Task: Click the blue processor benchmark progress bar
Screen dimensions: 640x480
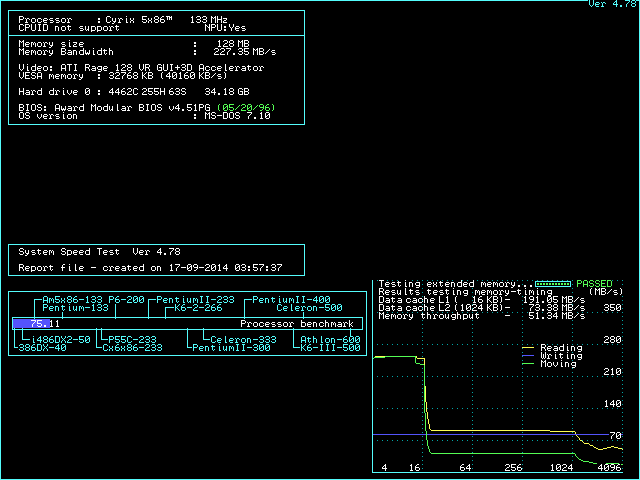Action: (x=31, y=324)
